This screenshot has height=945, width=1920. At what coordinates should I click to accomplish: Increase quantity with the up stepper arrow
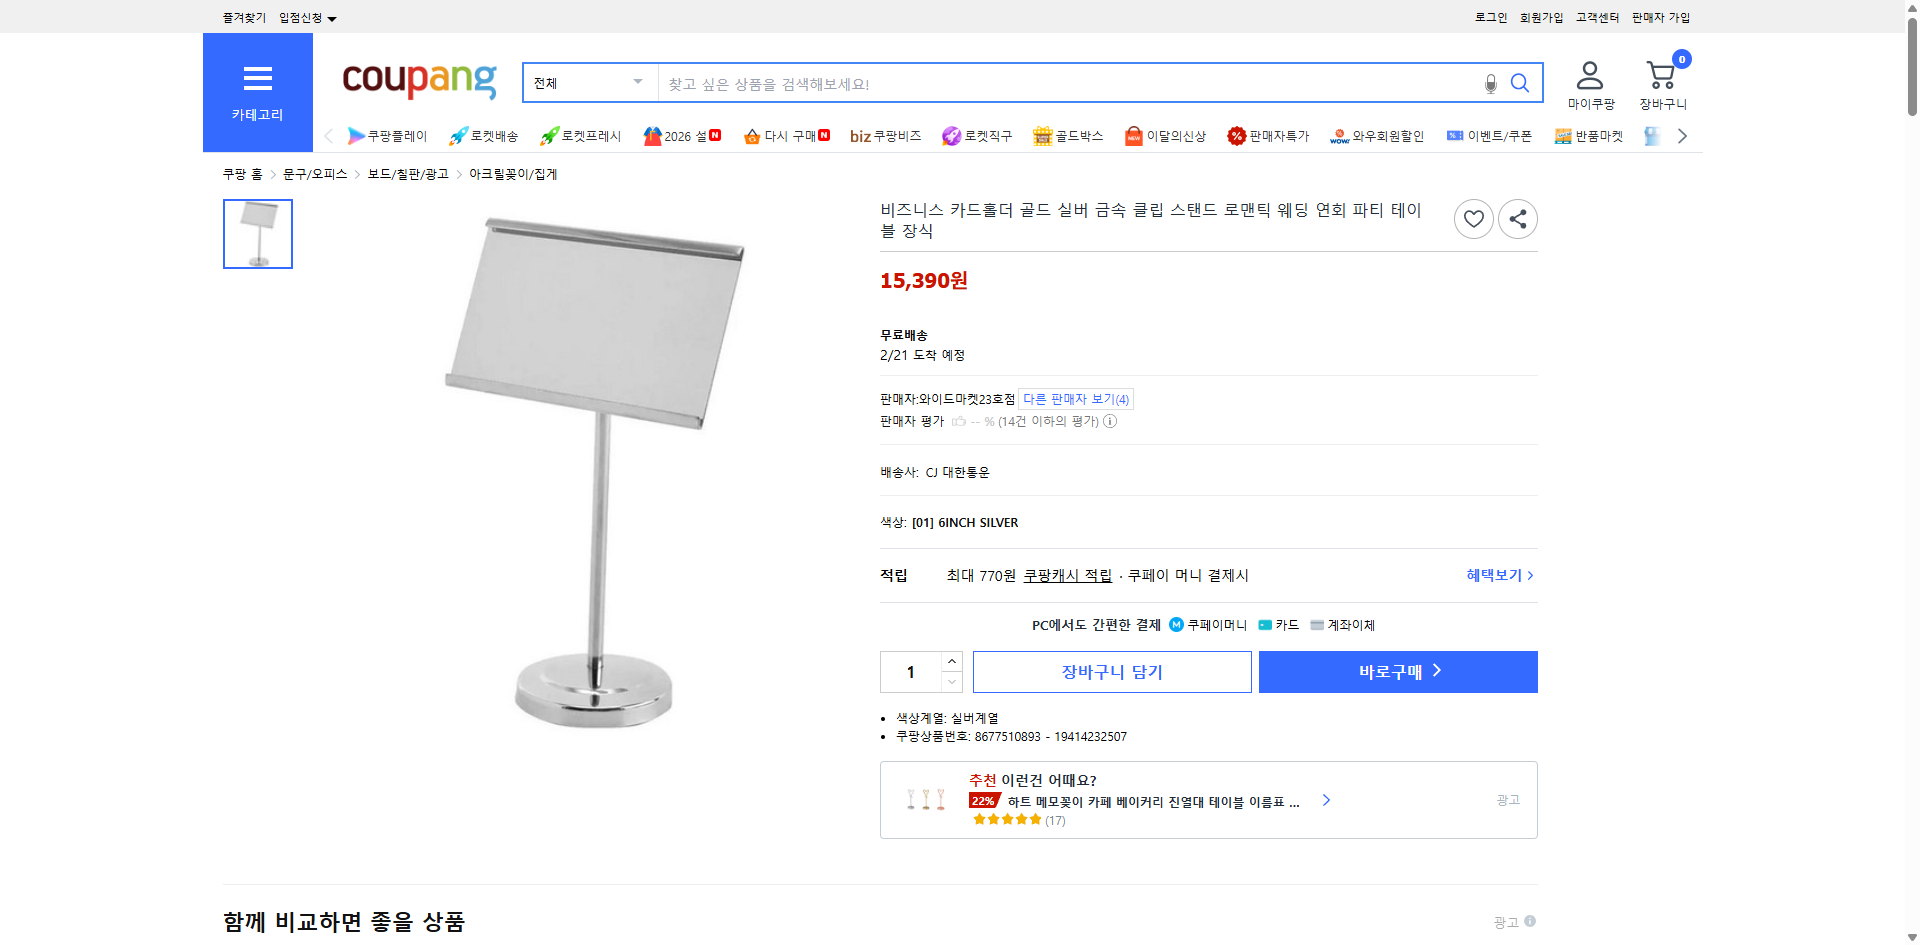[951, 660]
